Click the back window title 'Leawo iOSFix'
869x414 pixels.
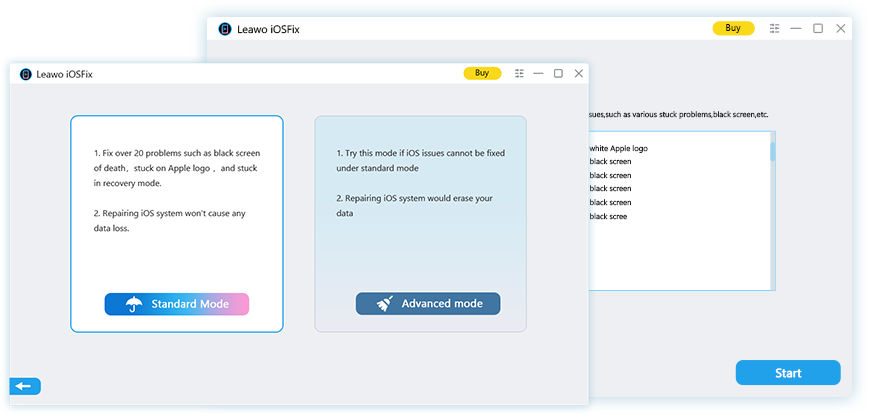pos(268,30)
